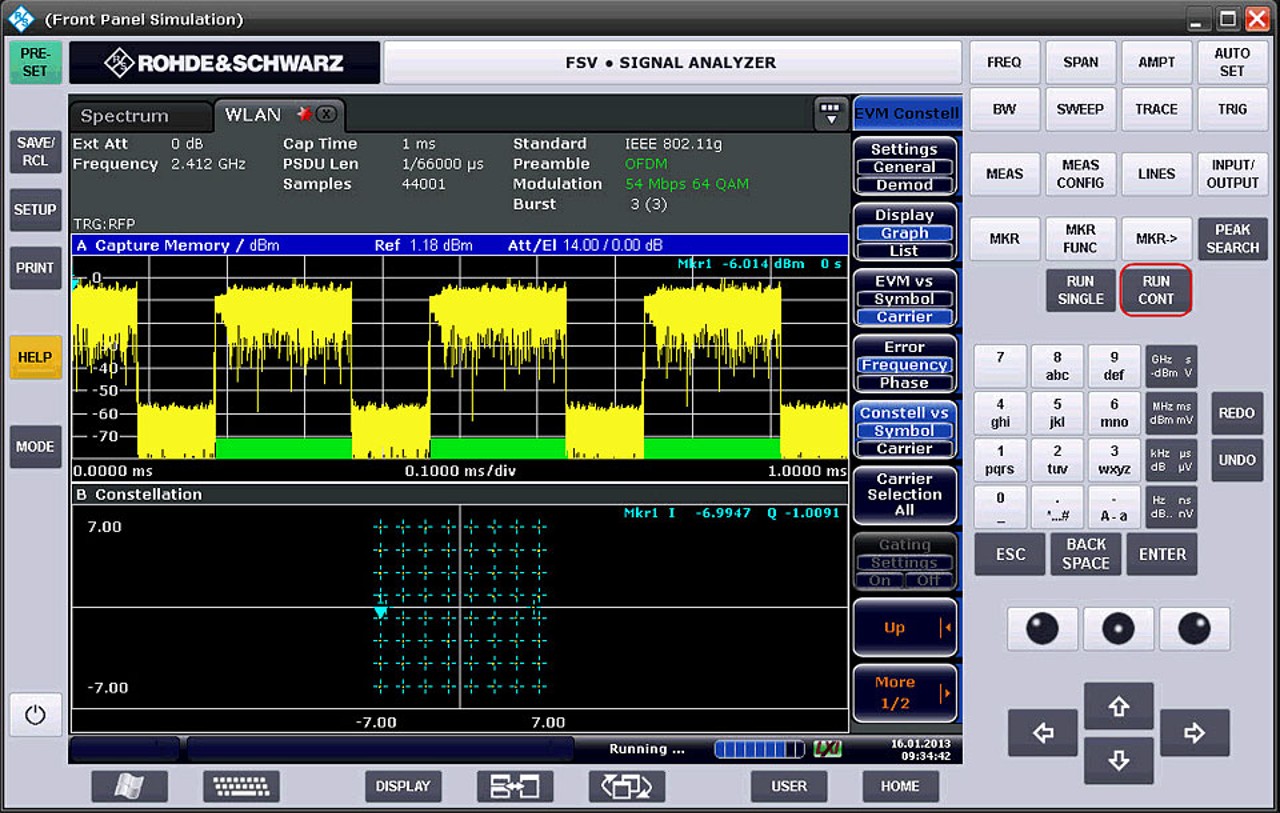Click the PEAK SEARCH key

point(1232,239)
